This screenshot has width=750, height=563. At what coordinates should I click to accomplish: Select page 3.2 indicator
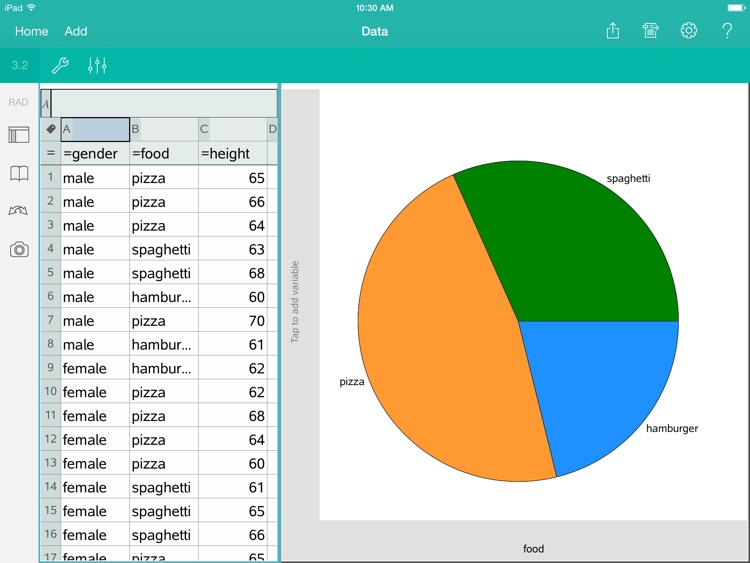(20, 65)
